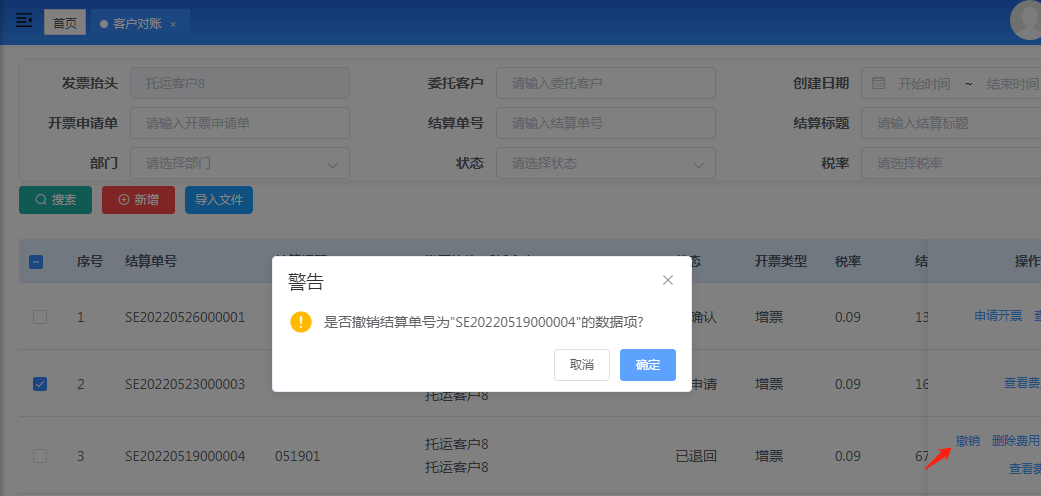
Task: Toggle the select-all checkbox in table header
Action: (x=37, y=262)
